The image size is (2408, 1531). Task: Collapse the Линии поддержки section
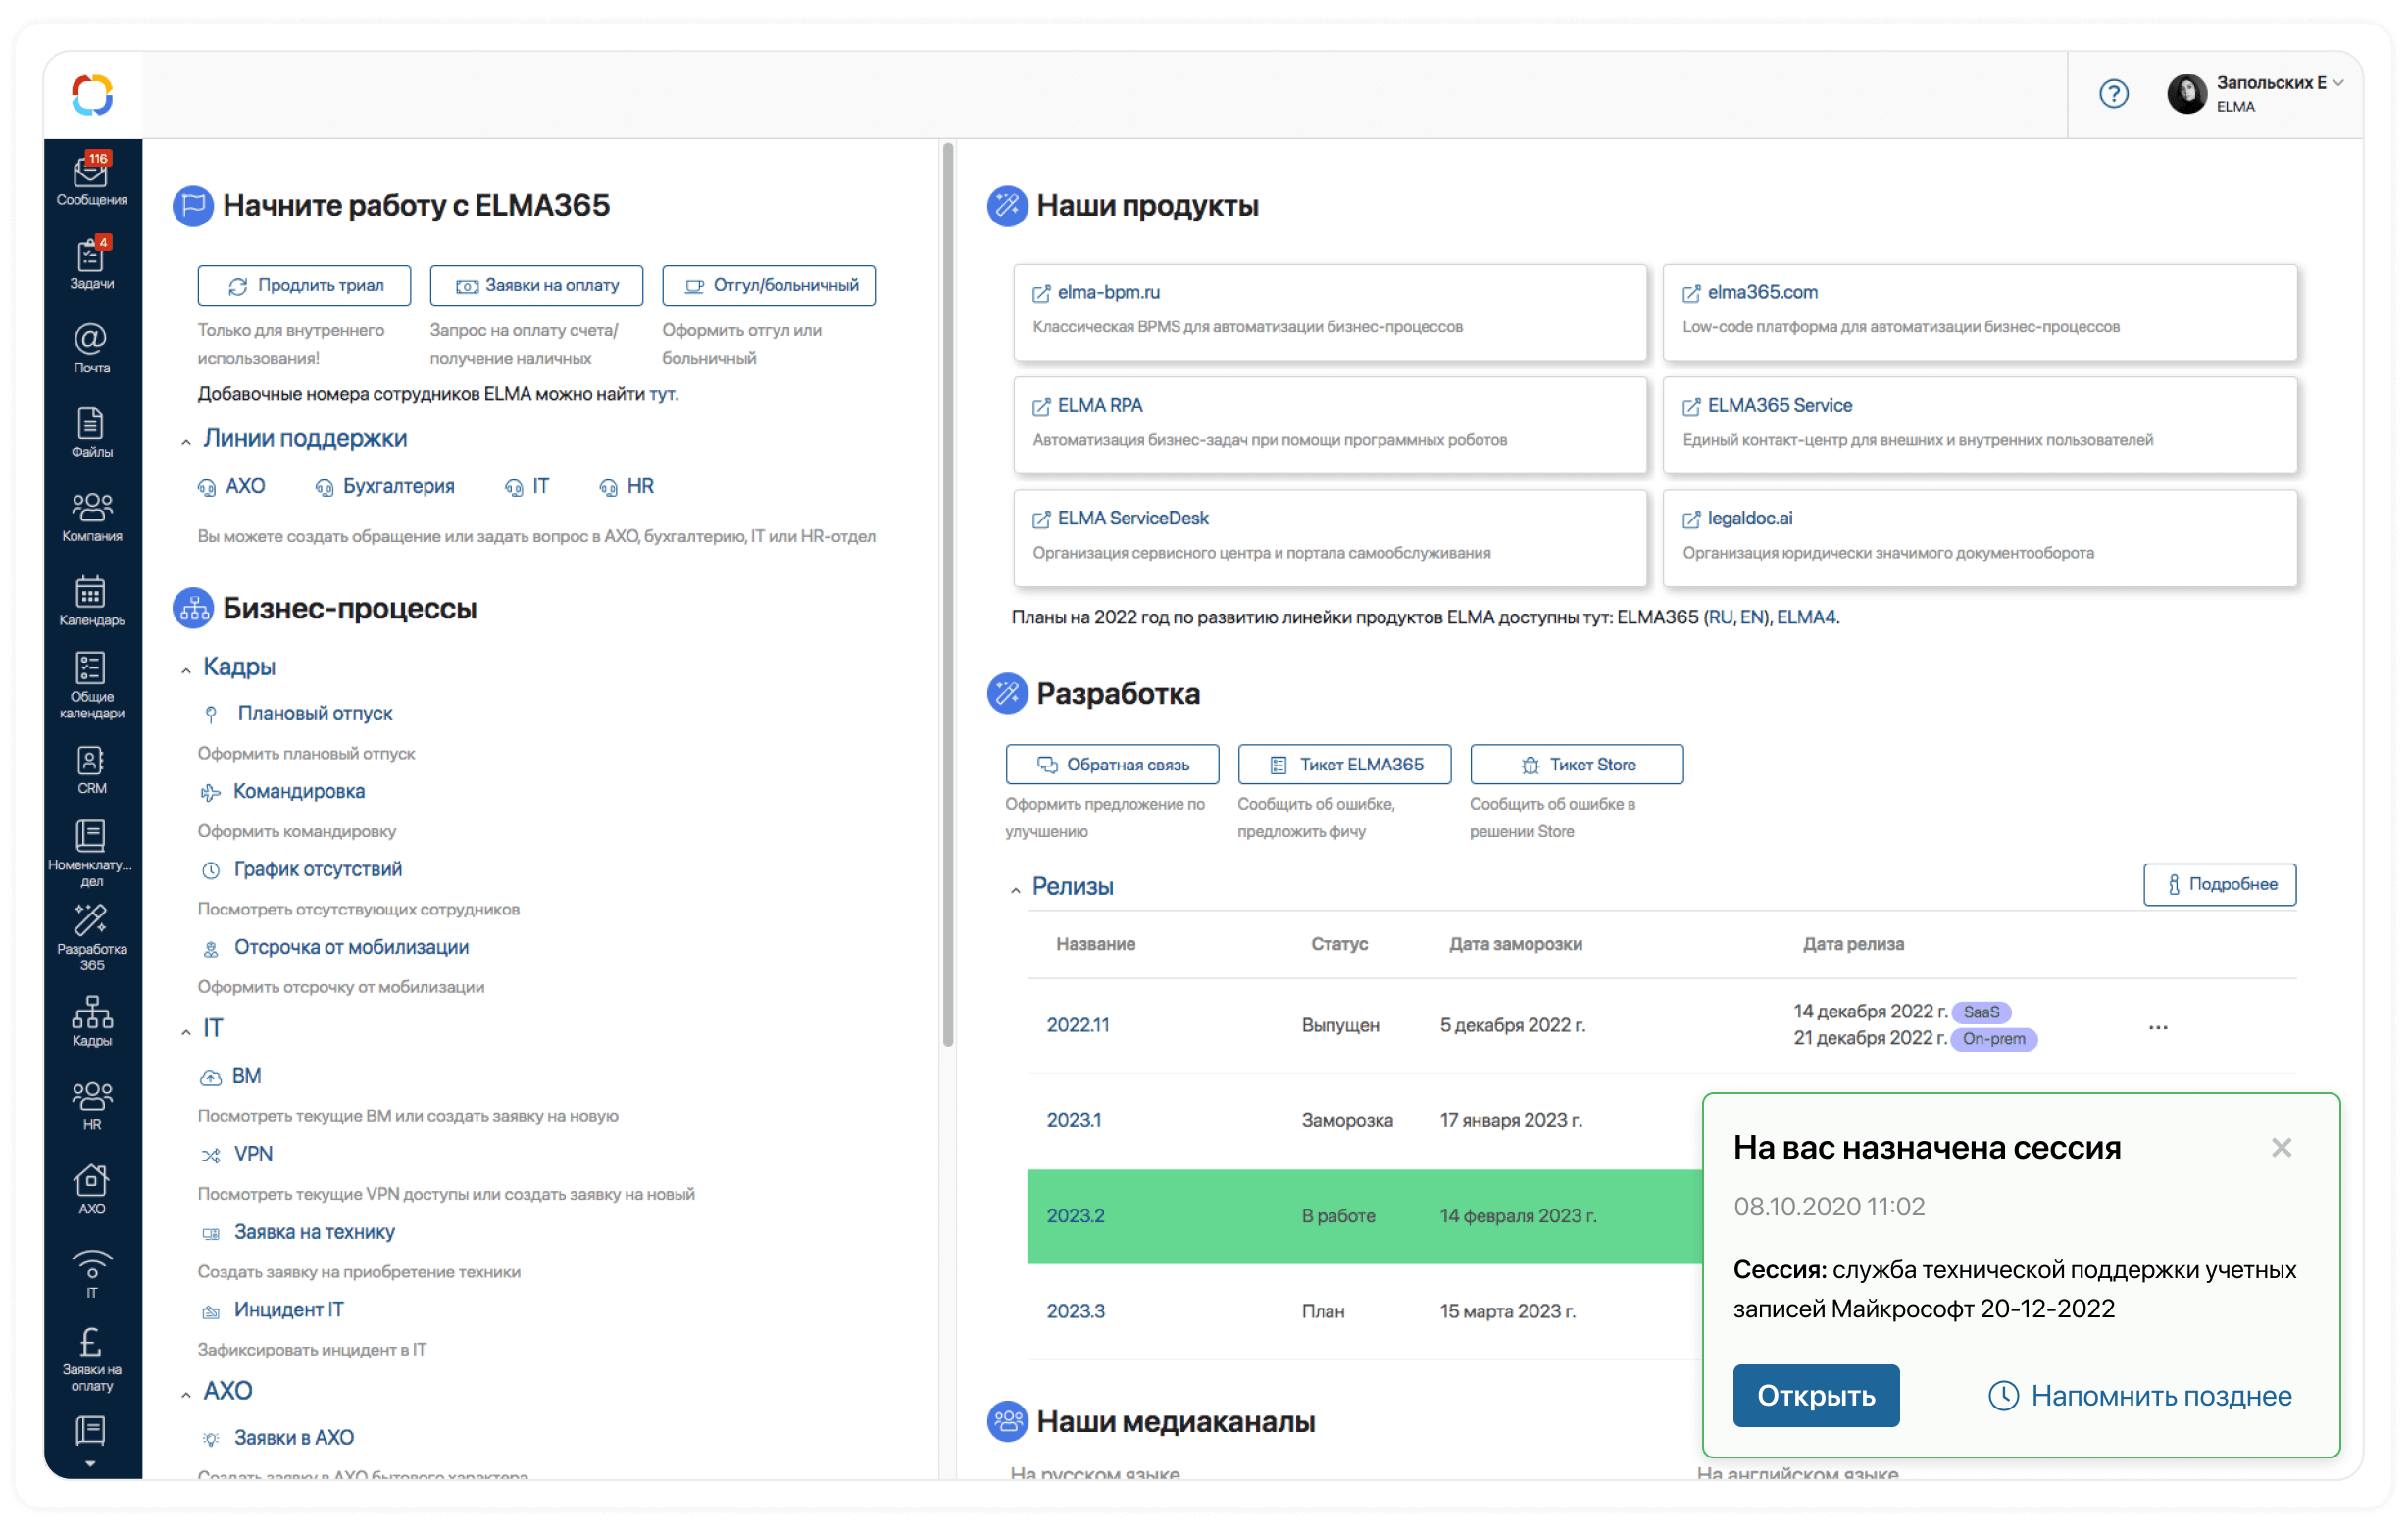(x=186, y=441)
